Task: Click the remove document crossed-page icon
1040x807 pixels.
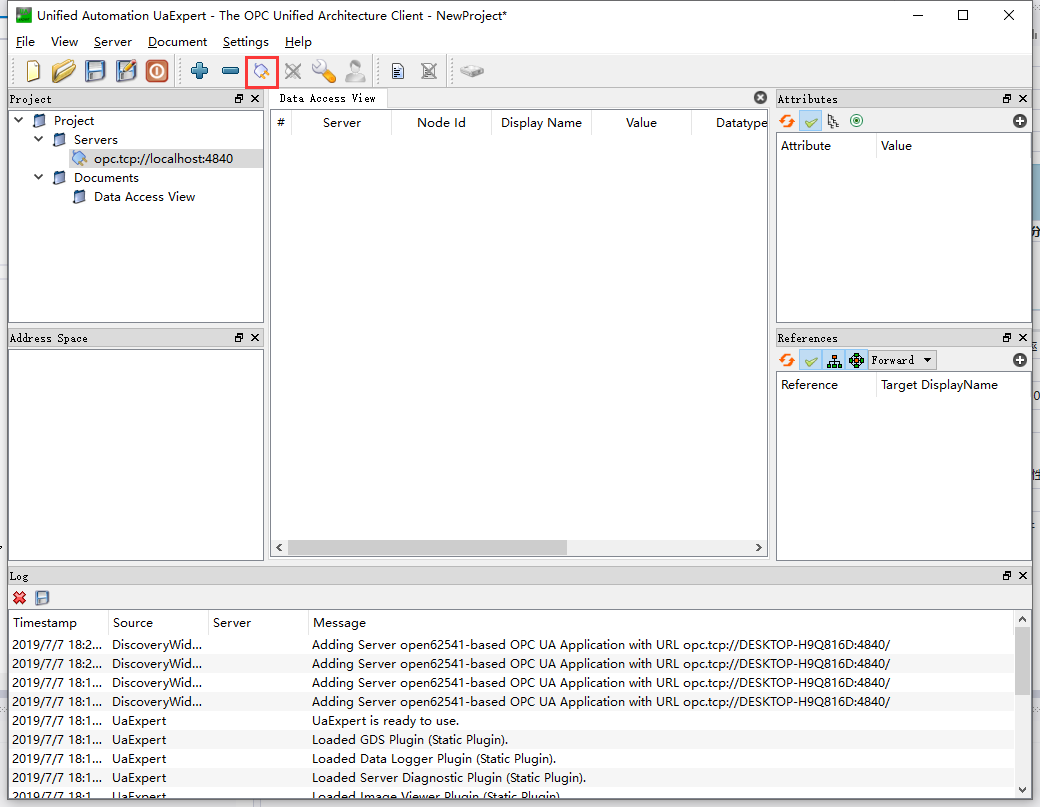Action: (x=429, y=71)
